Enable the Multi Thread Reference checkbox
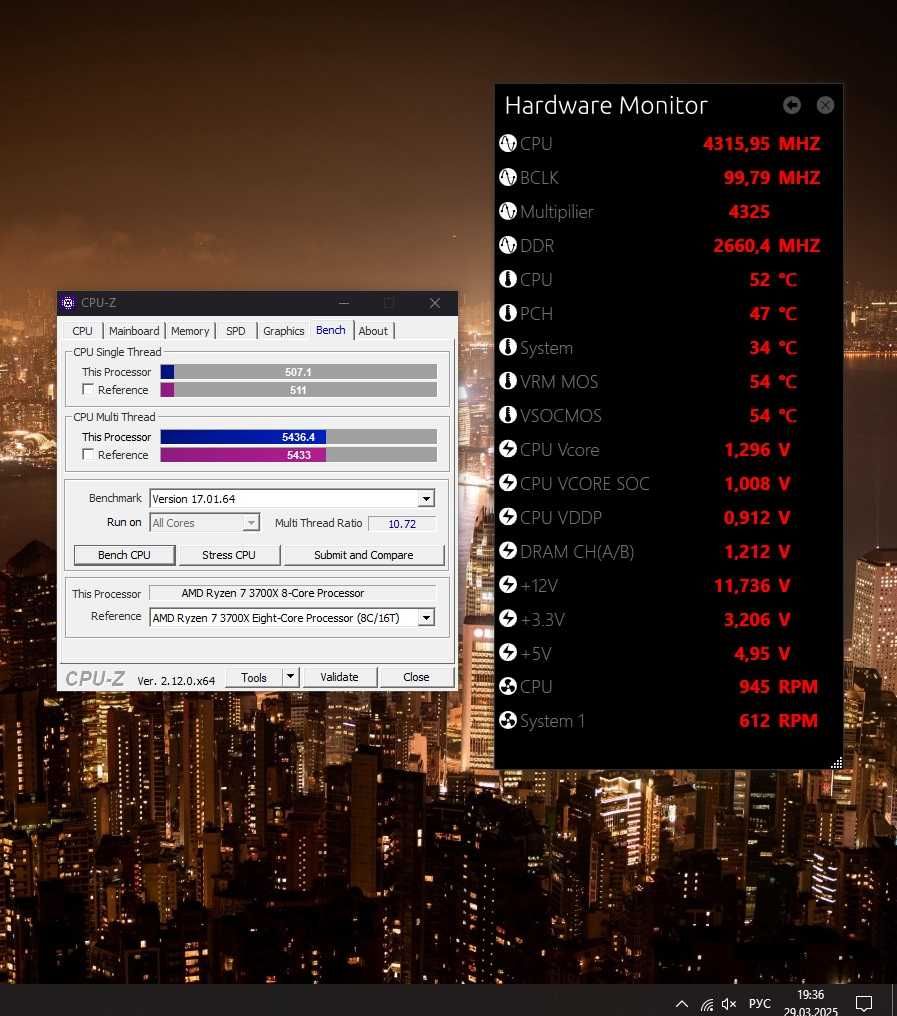 (88, 454)
